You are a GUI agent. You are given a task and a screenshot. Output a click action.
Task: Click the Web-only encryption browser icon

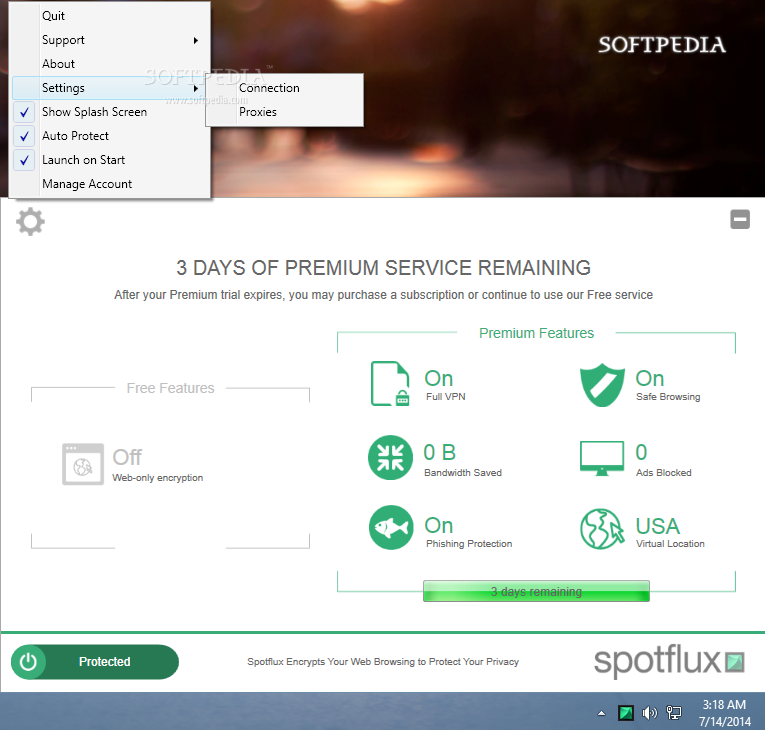click(x=83, y=464)
